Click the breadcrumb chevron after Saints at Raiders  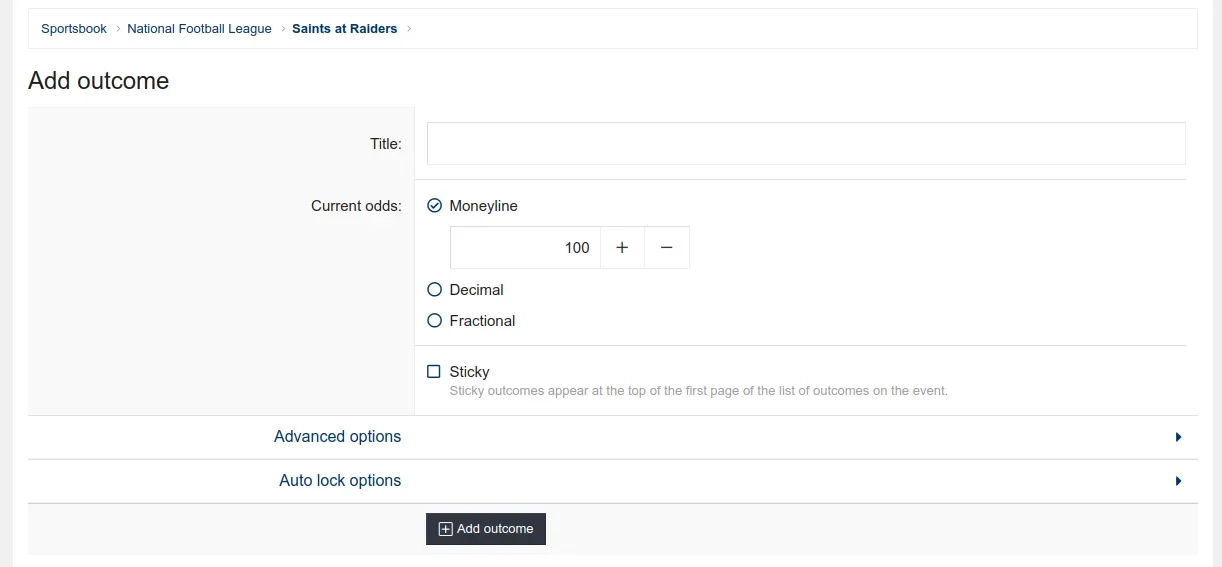(x=409, y=29)
